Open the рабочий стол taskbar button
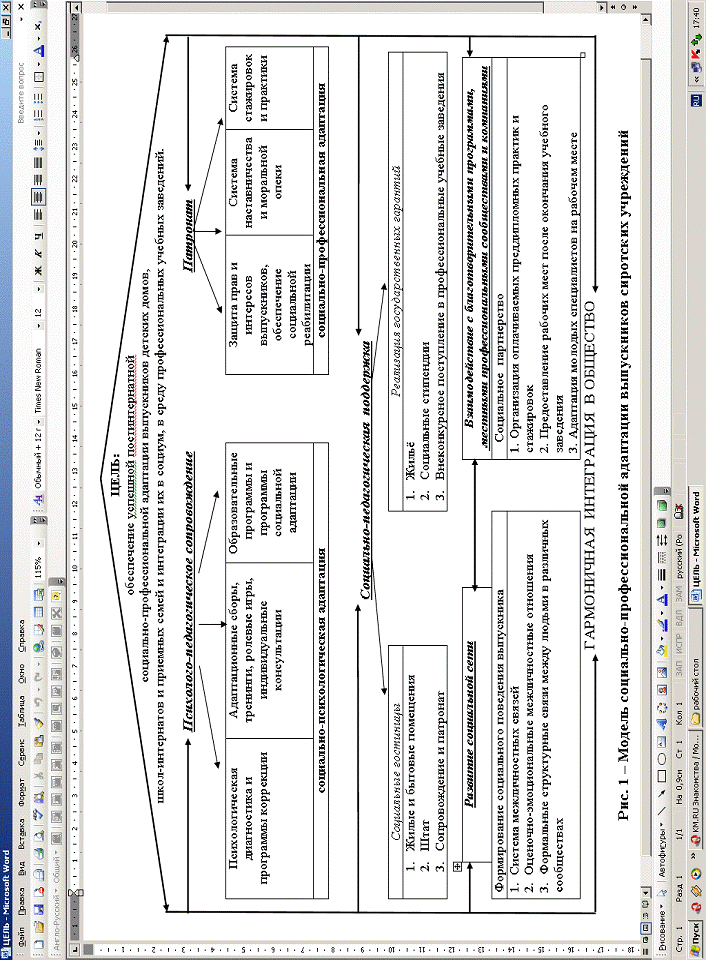Image resolution: width=706 pixels, height=960 pixels. [697, 668]
